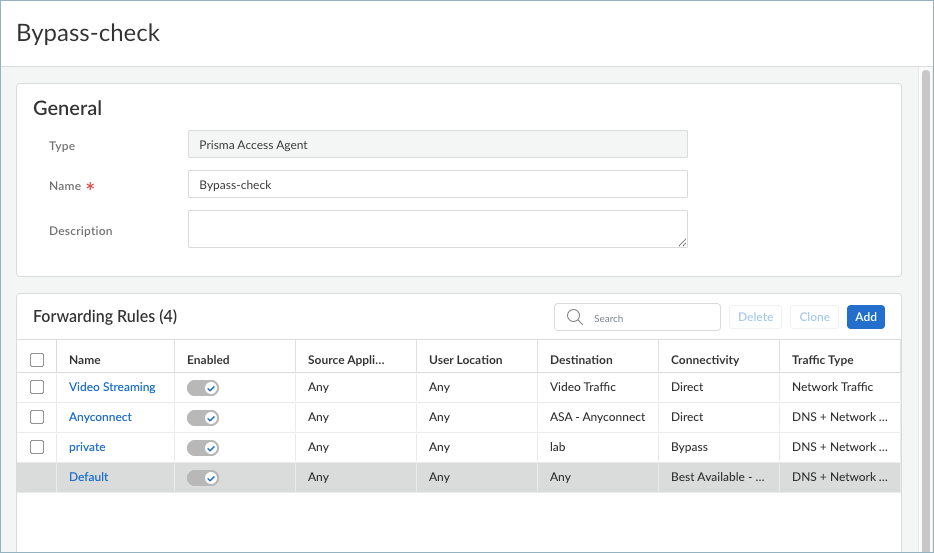Open the private forwarding rule
This screenshot has width=934, height=553.
click(87, 447)
